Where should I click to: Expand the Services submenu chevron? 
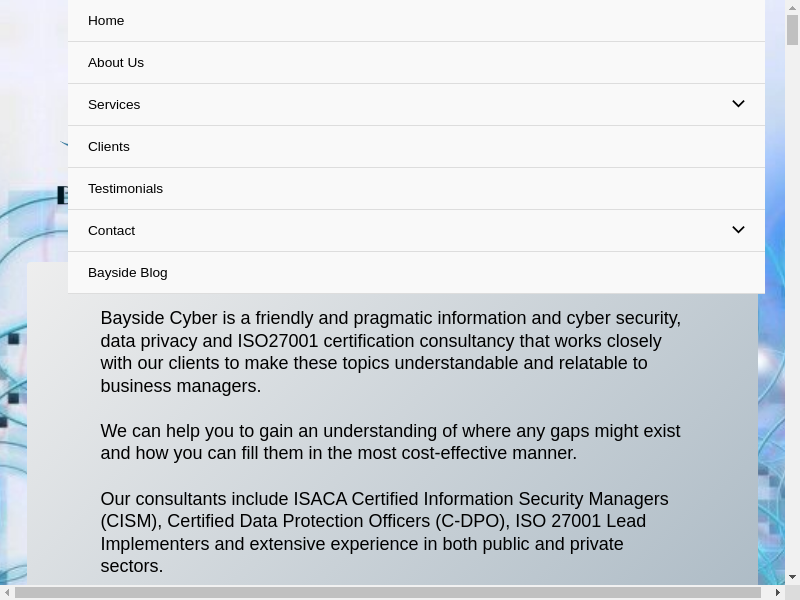pos(738,104)
